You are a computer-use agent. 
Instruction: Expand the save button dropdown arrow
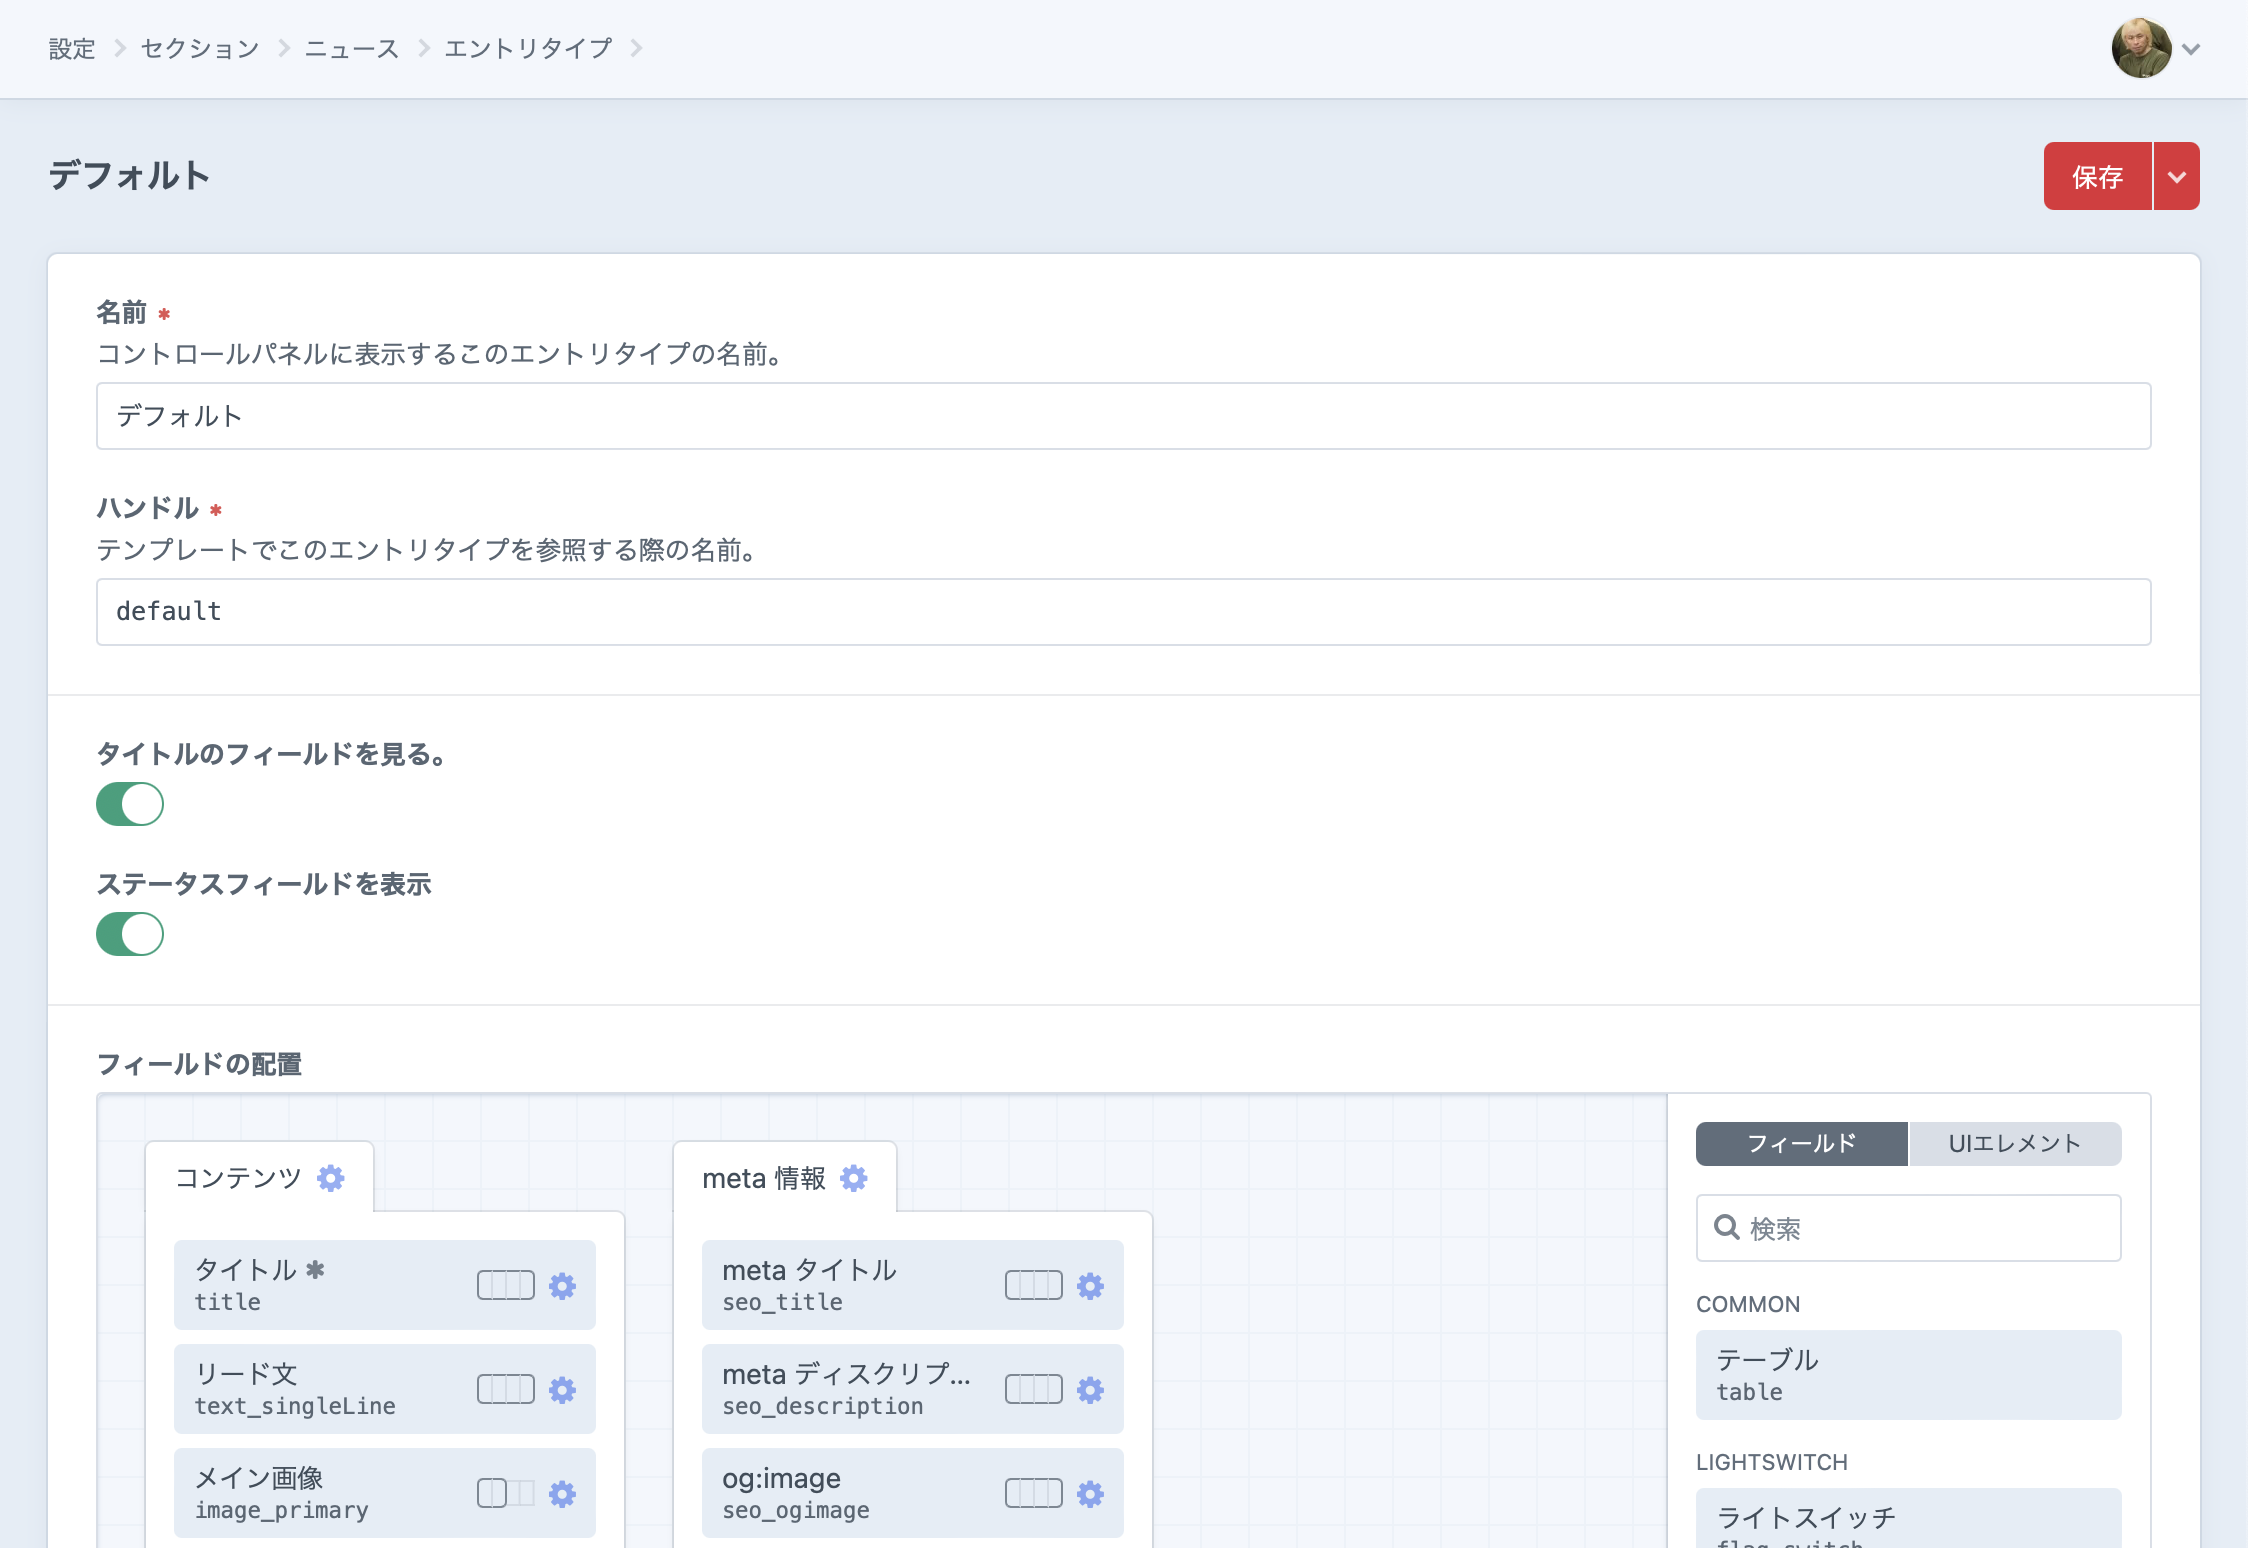point(2176,177)
